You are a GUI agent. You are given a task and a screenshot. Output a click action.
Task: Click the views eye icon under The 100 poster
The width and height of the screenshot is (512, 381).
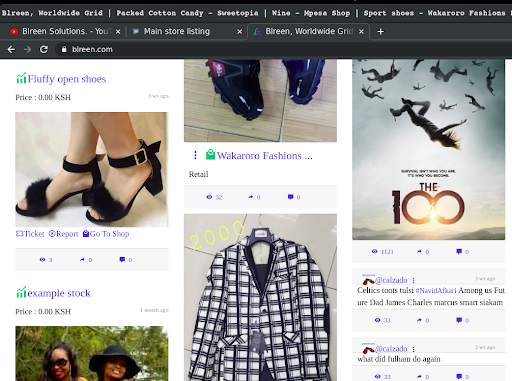(x=375, y=251)
